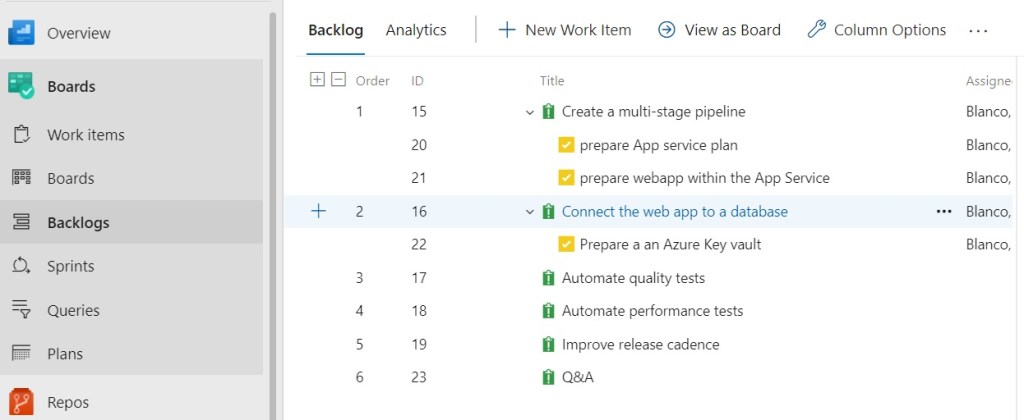
Task: Click the Work items clipboard icon
Action: (x=22, y=135)
